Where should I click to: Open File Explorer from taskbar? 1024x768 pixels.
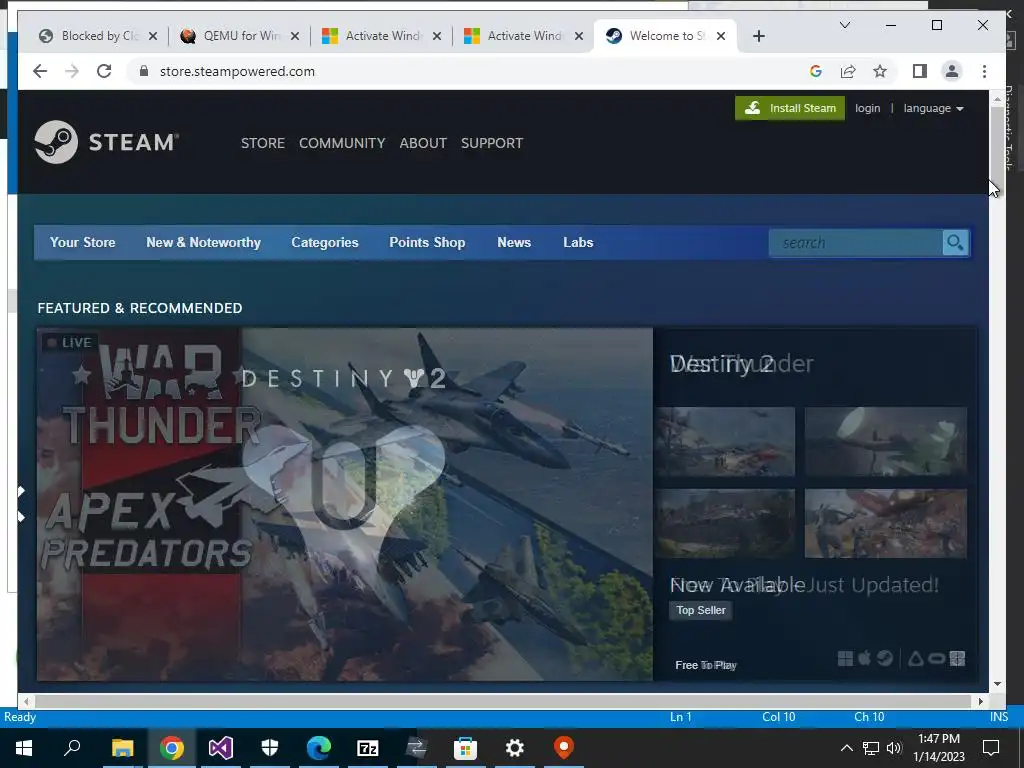(x=122, y=748)
